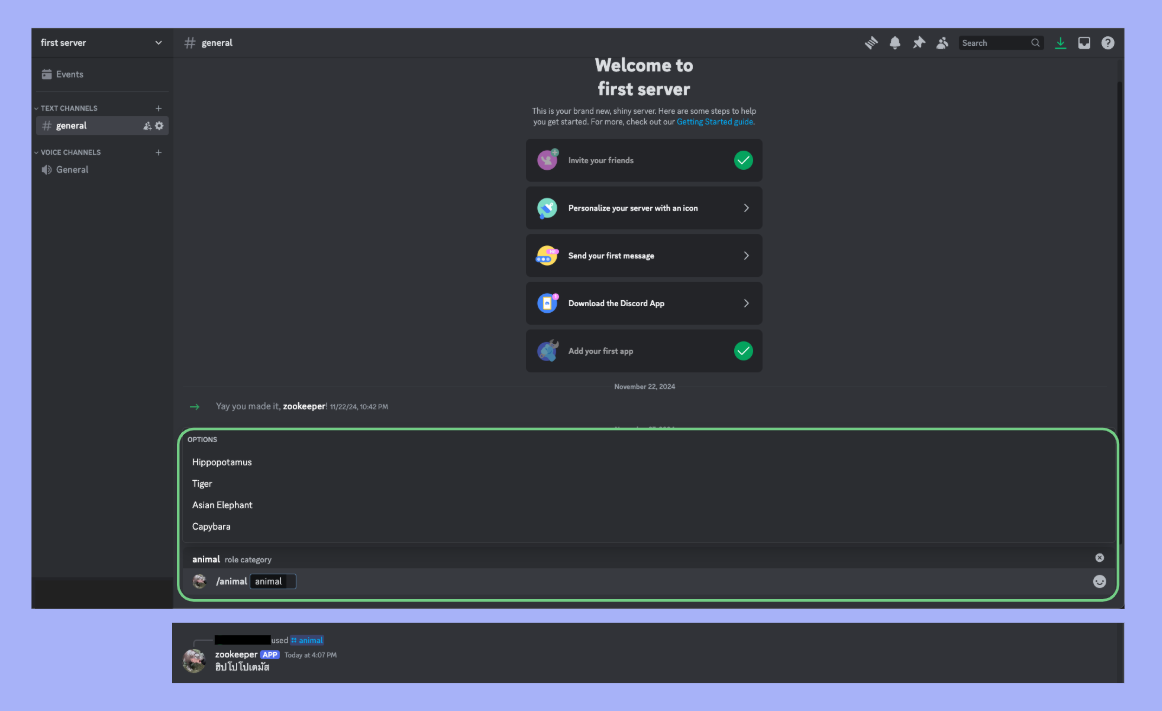Choose the Capybara option
This screenshot has width=1162, height=711.
pos(211,526)
